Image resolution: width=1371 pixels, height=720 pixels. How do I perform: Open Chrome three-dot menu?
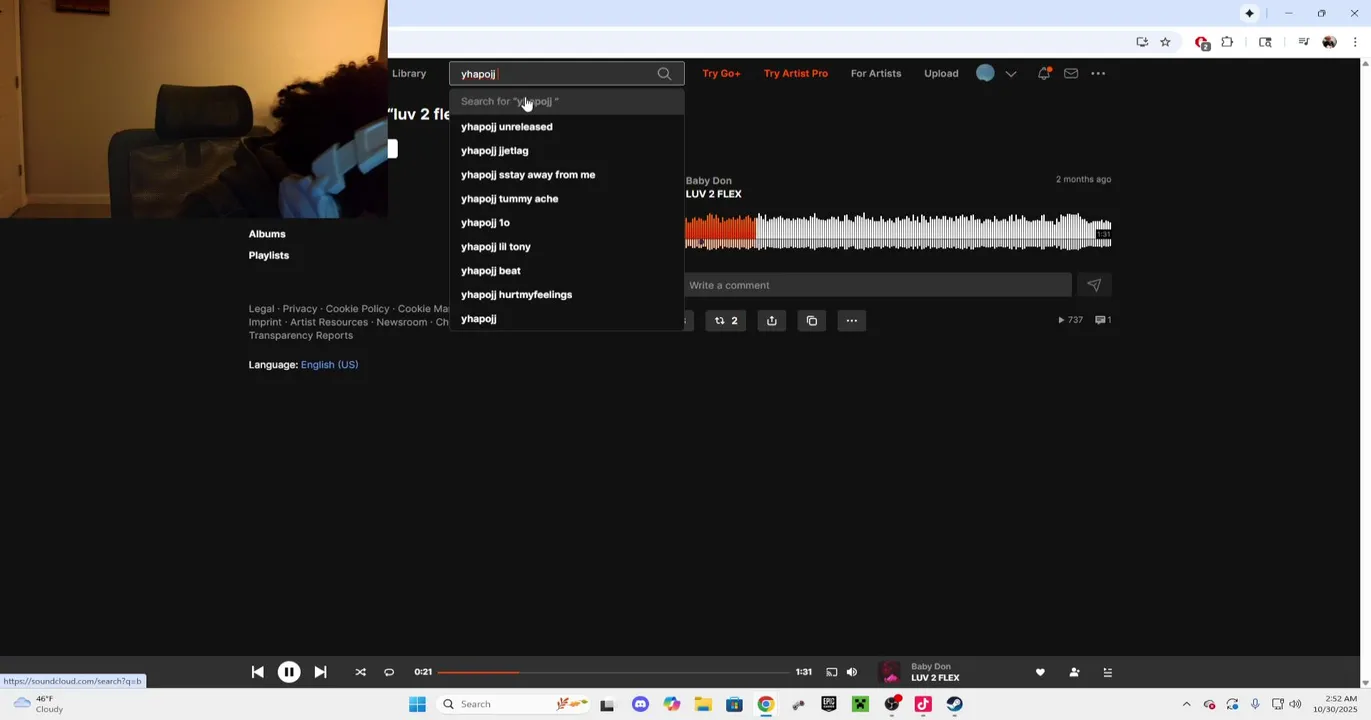tap(1355, 42)
